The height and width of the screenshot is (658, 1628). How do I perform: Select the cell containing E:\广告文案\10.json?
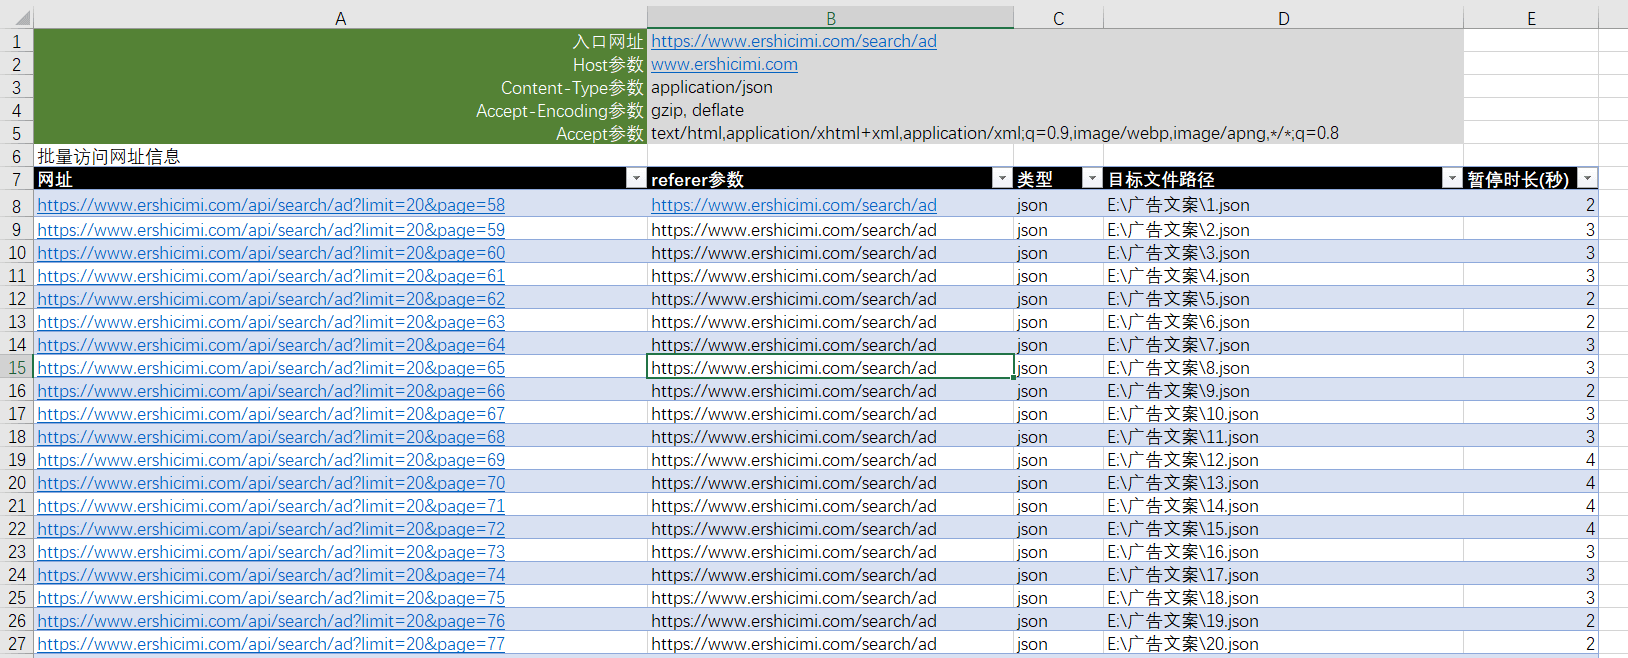tap(1283, 413)
